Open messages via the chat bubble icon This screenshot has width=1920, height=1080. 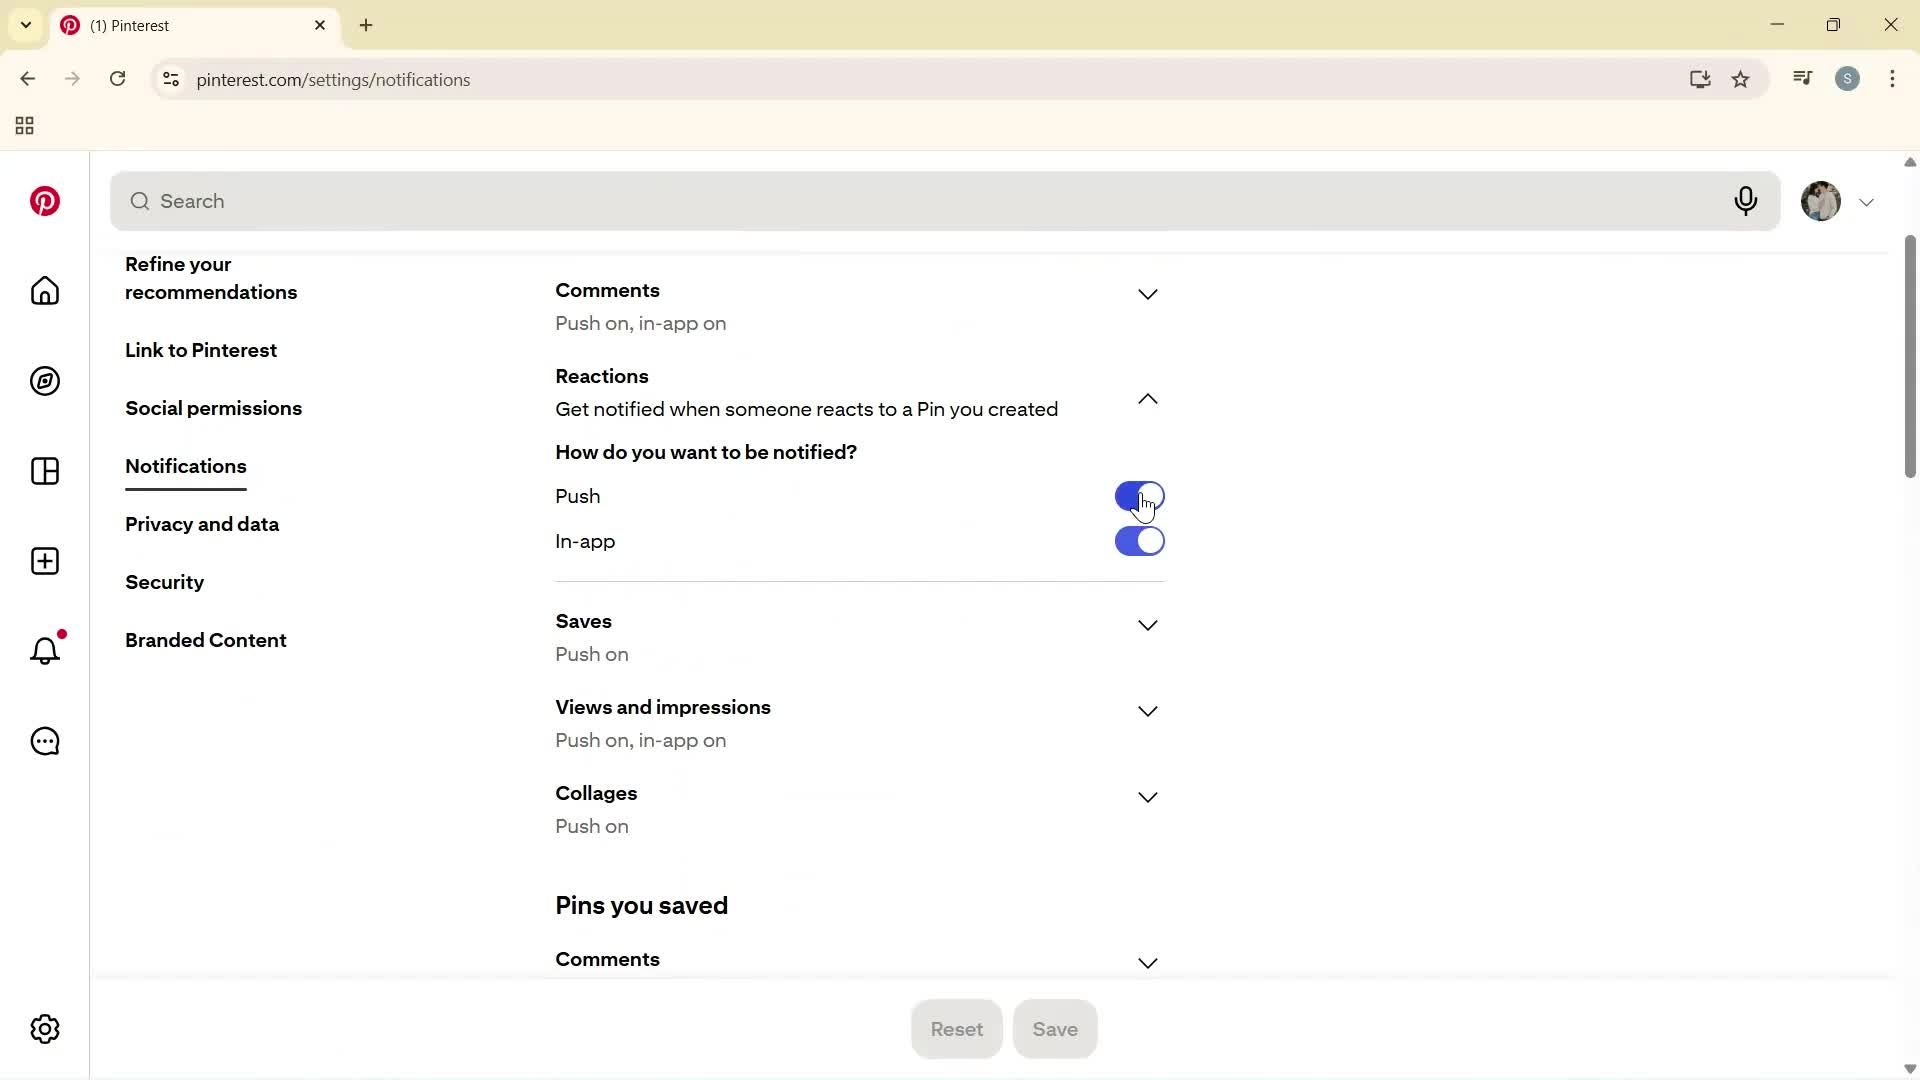44,741
